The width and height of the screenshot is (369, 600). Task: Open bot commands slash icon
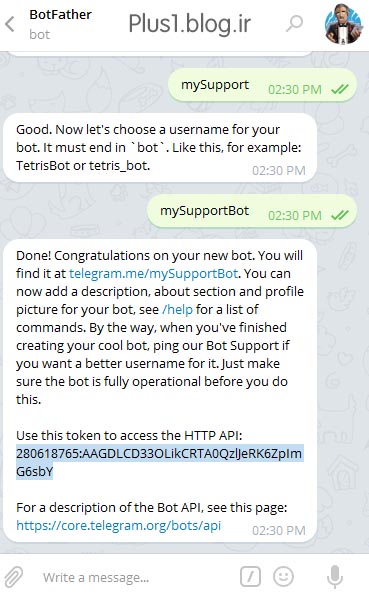250,576
